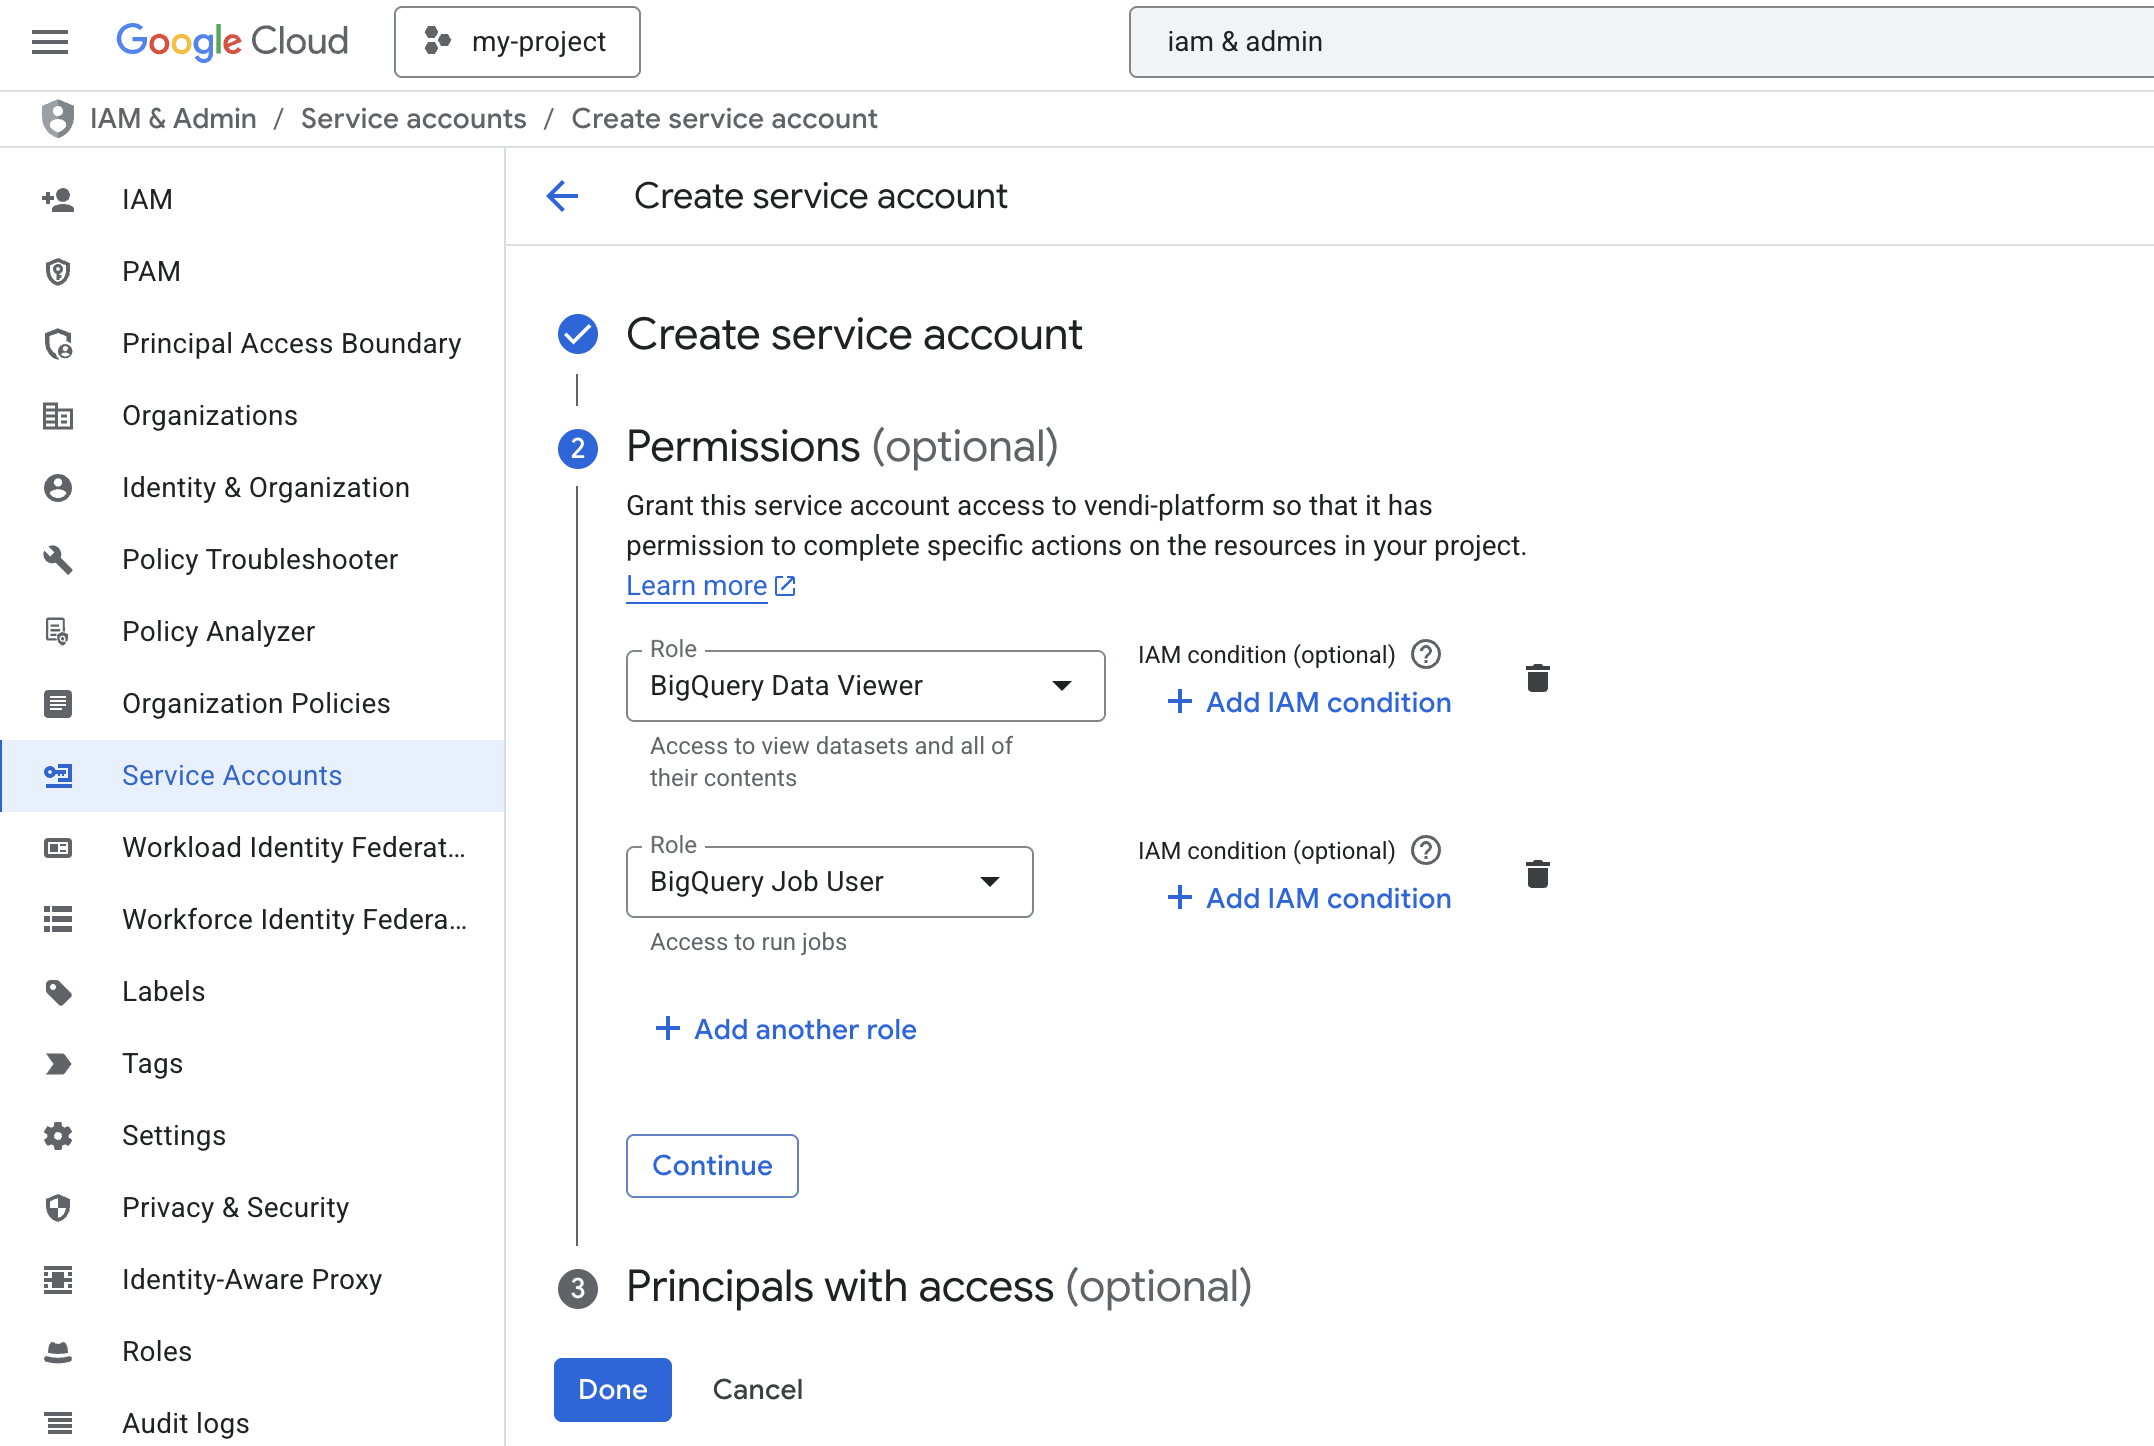Image resolution: width=2154 pixels, height=1446 pixels.
Task: Open the Settings gear in sidebar
Action: click(x=57, y=1135)
